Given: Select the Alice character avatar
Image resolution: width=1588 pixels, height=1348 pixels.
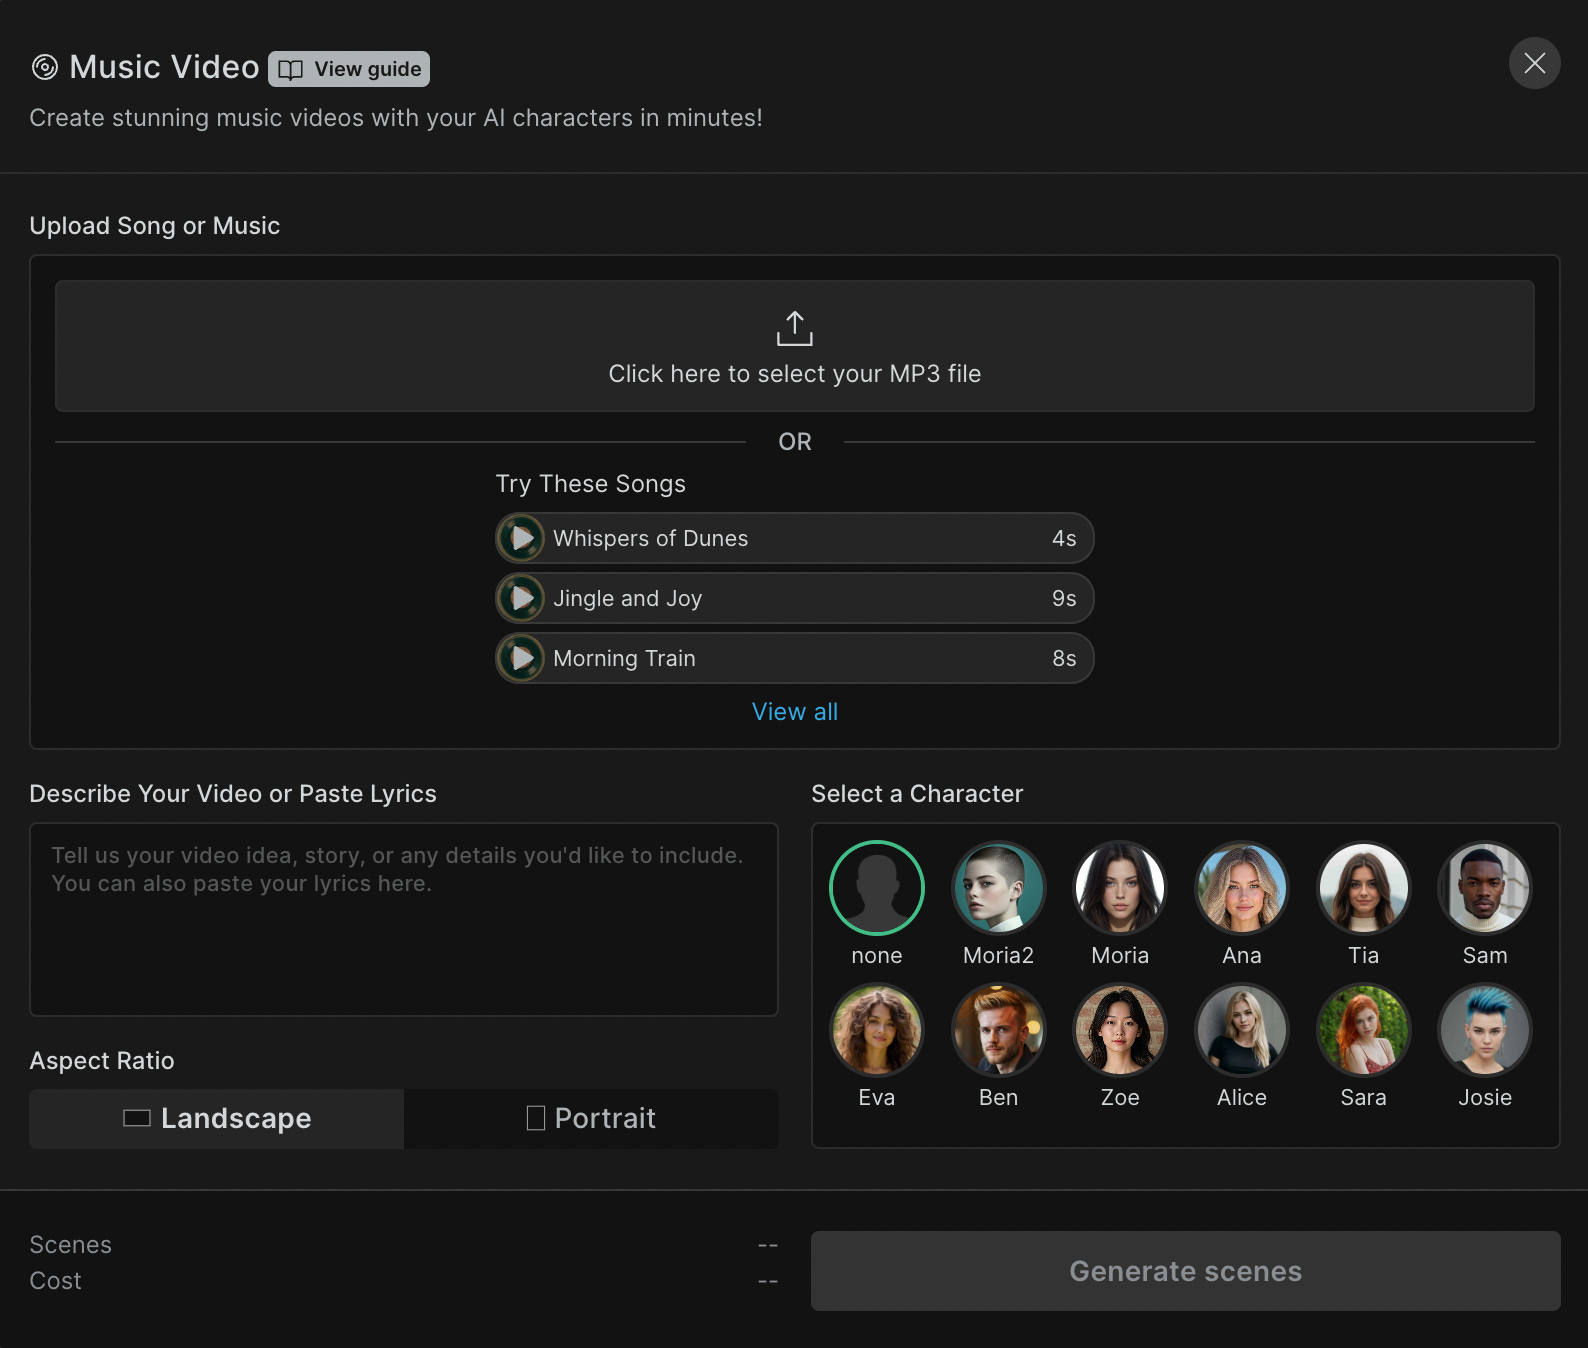Looking at the screenshot, I should point(1242,1030).
